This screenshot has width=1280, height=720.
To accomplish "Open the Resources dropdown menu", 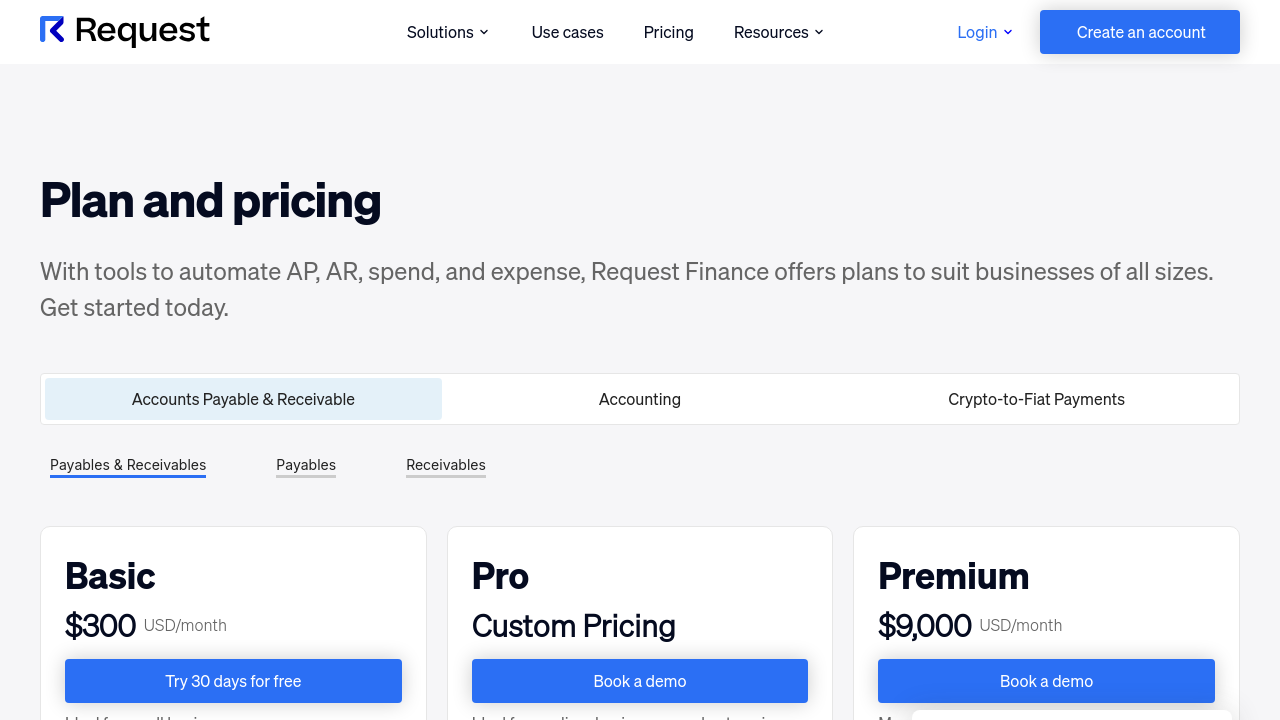I will click(778, 32).
